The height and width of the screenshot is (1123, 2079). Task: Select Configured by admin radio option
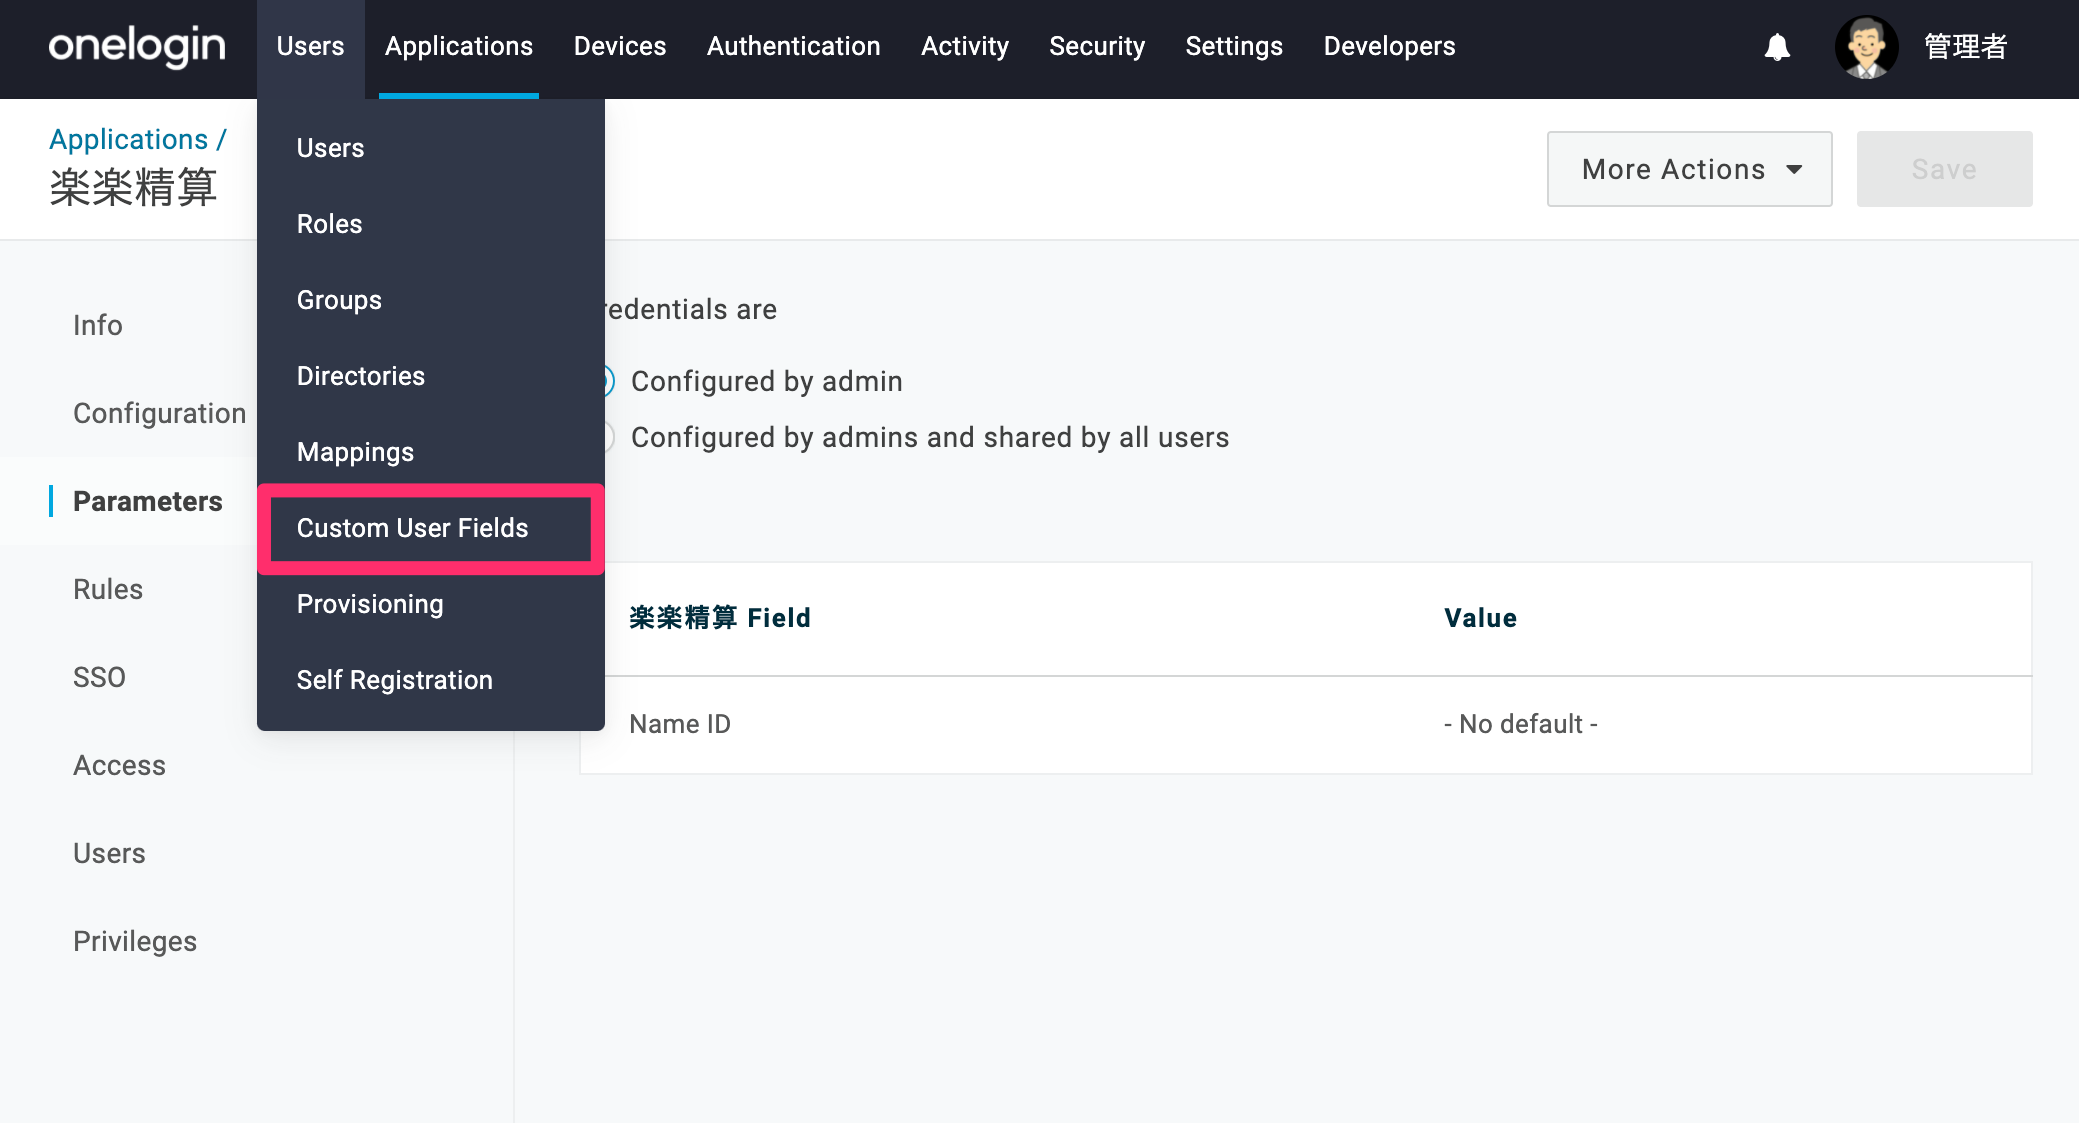pyautogui.click(x=751, y=381)
